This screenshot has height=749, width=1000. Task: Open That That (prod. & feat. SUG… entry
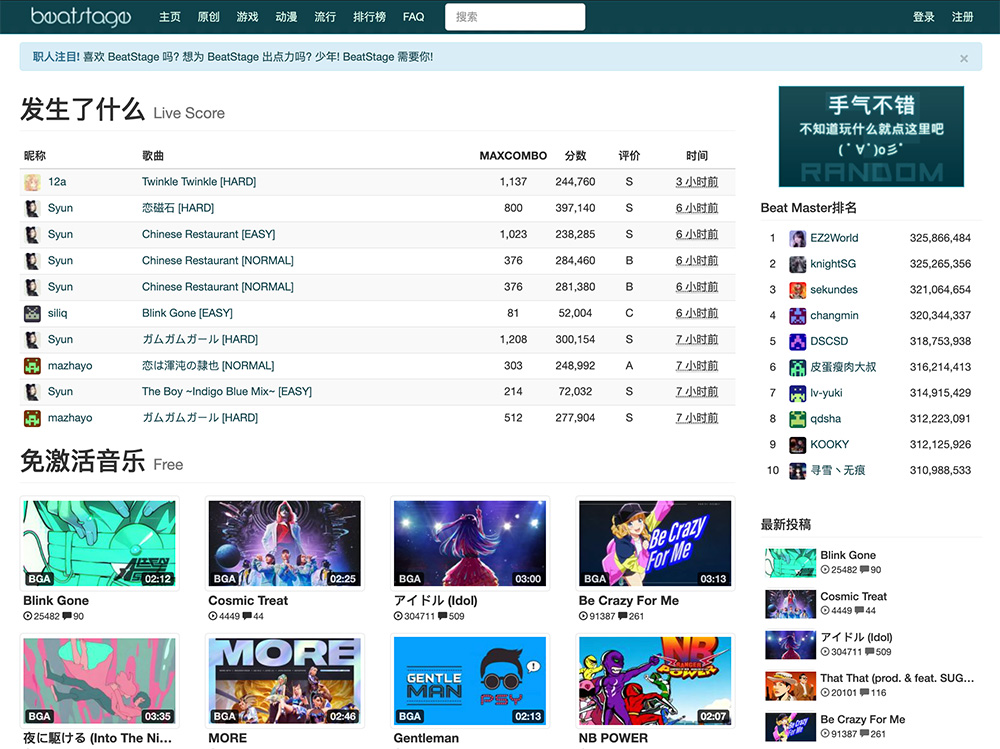(897, 678)
